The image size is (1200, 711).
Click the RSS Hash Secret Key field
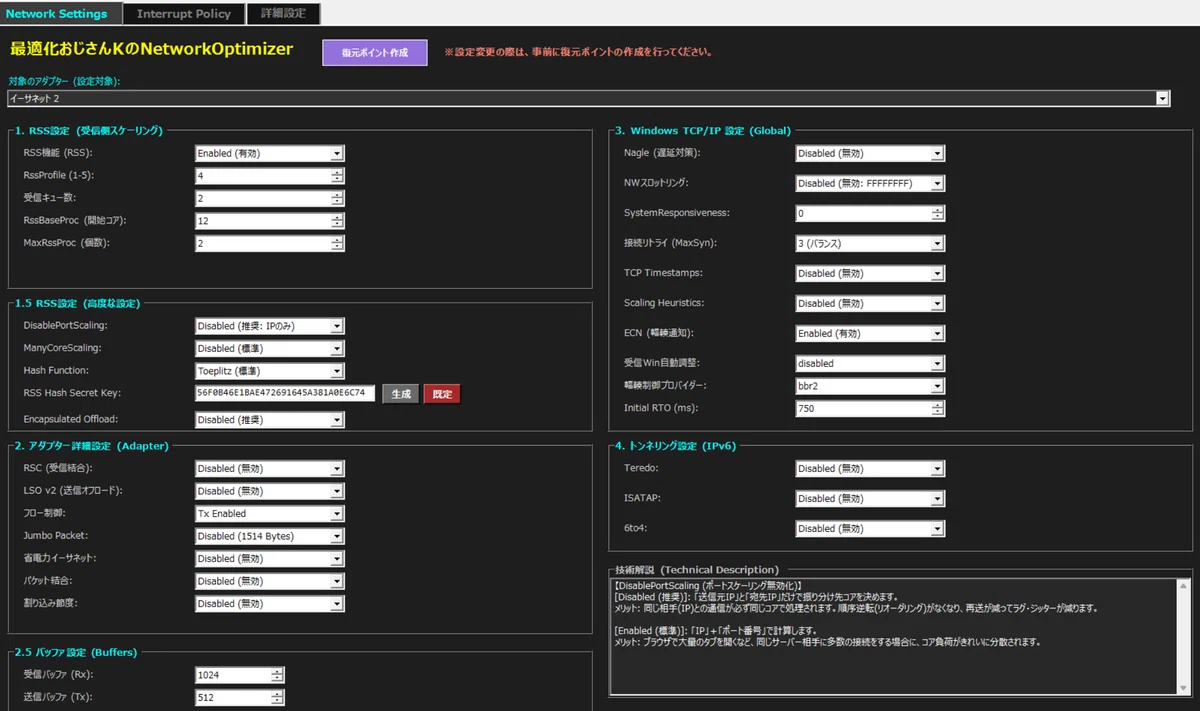coord(286,394)
